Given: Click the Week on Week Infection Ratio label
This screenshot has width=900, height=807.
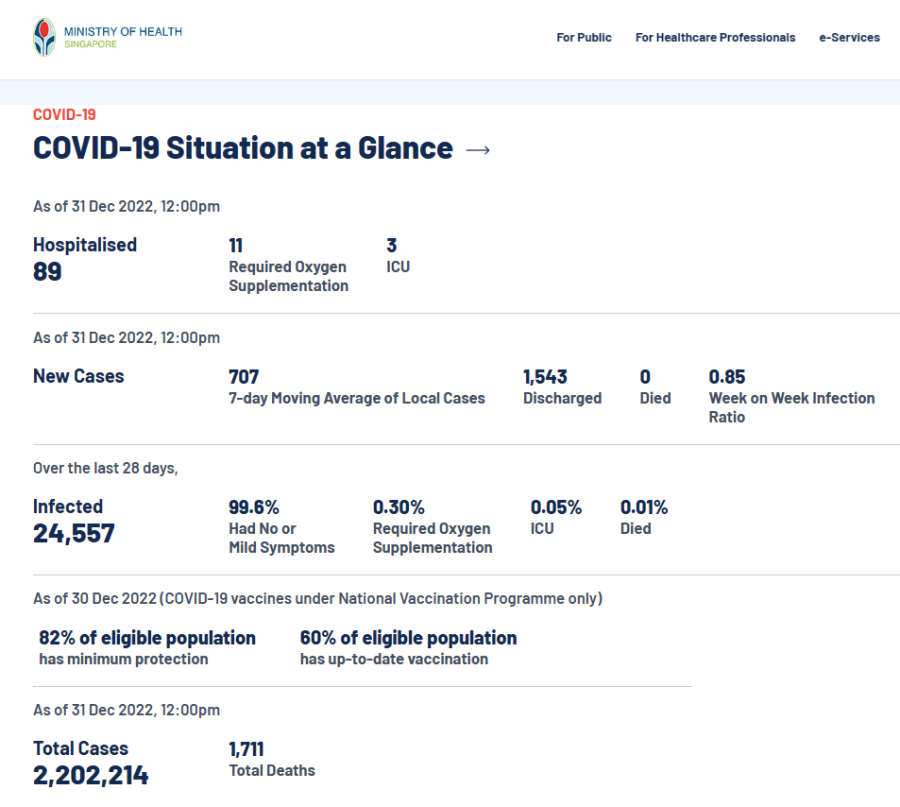Looking at the screenshot, I should click(x=791, y=407).
